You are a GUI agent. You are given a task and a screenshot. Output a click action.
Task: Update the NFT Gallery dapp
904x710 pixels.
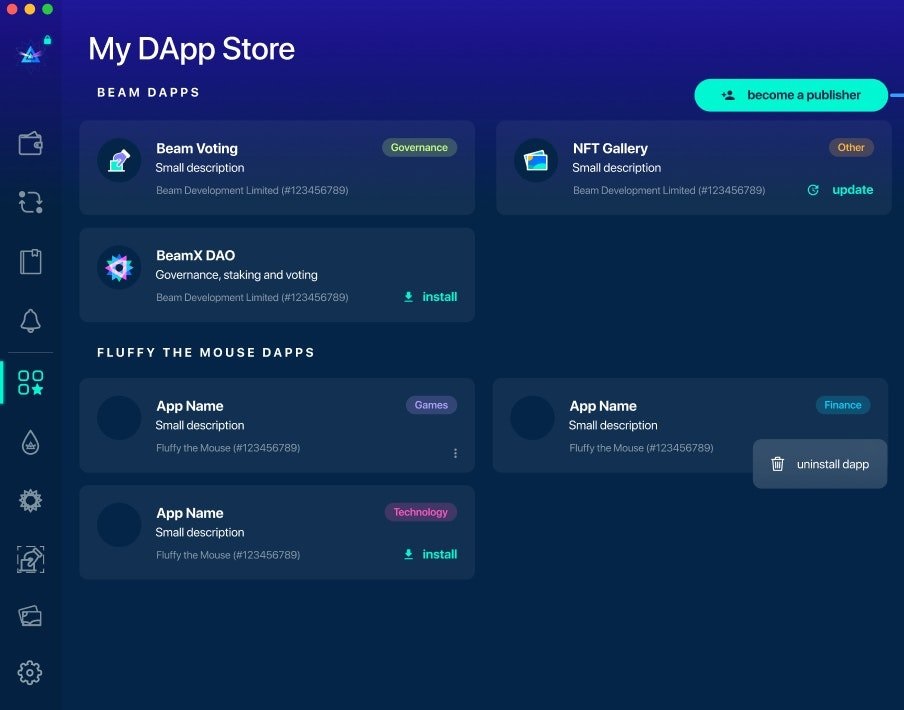841,190
